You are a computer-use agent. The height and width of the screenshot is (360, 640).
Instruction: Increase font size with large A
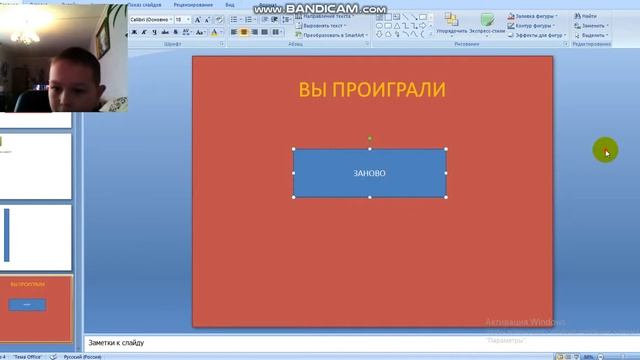(x=198, y=20)
